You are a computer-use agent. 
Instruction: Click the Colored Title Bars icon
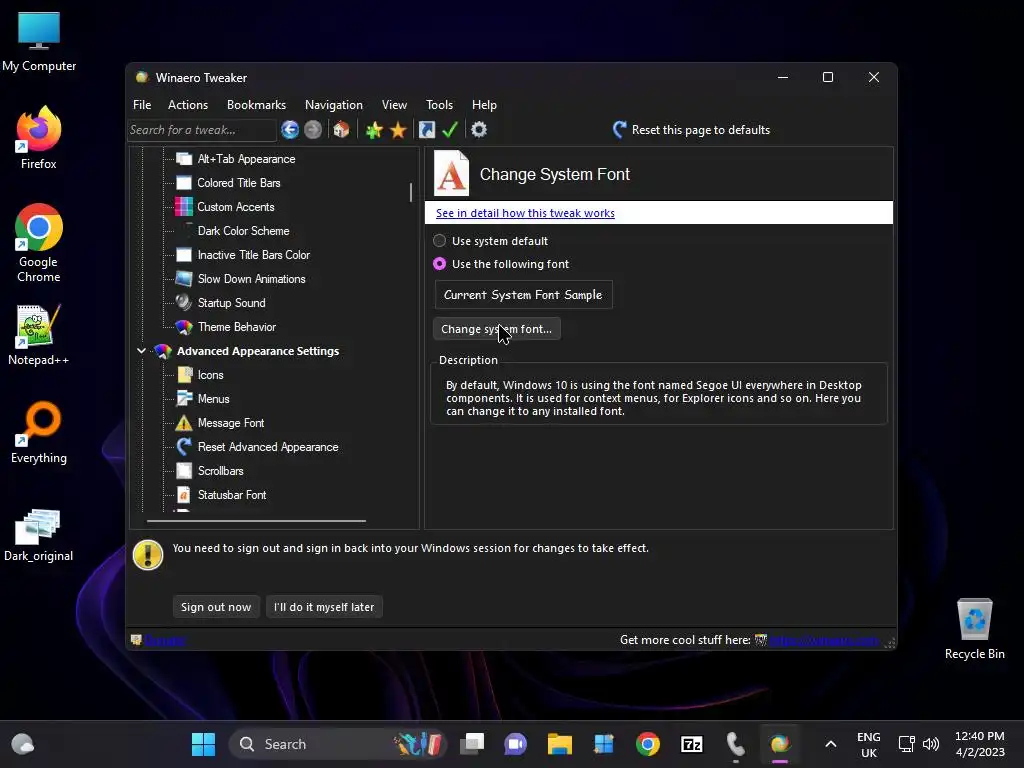[184, 183]
